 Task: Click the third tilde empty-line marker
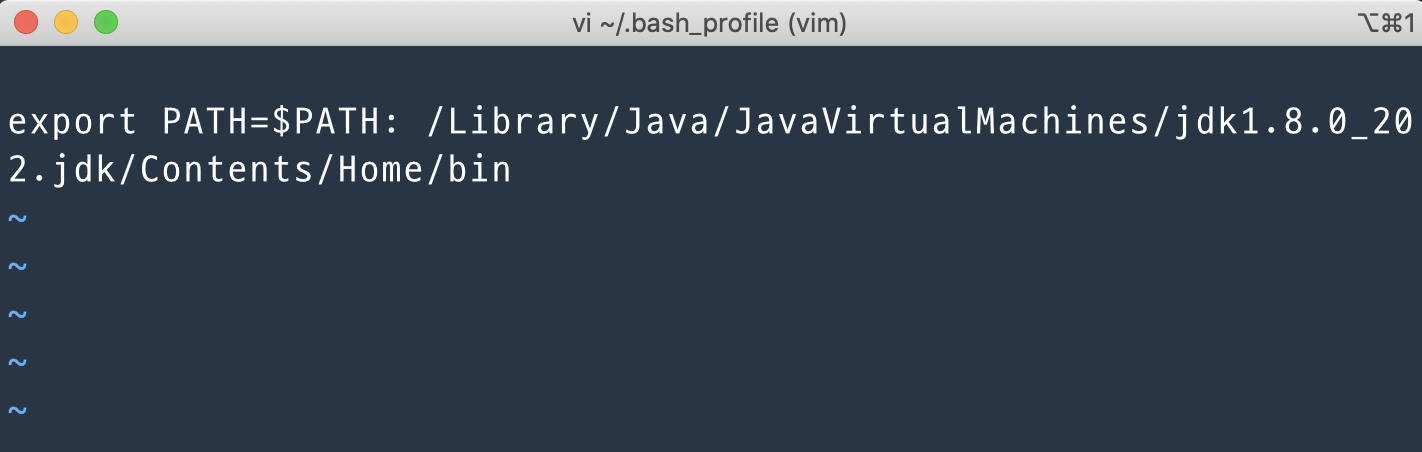18,314
